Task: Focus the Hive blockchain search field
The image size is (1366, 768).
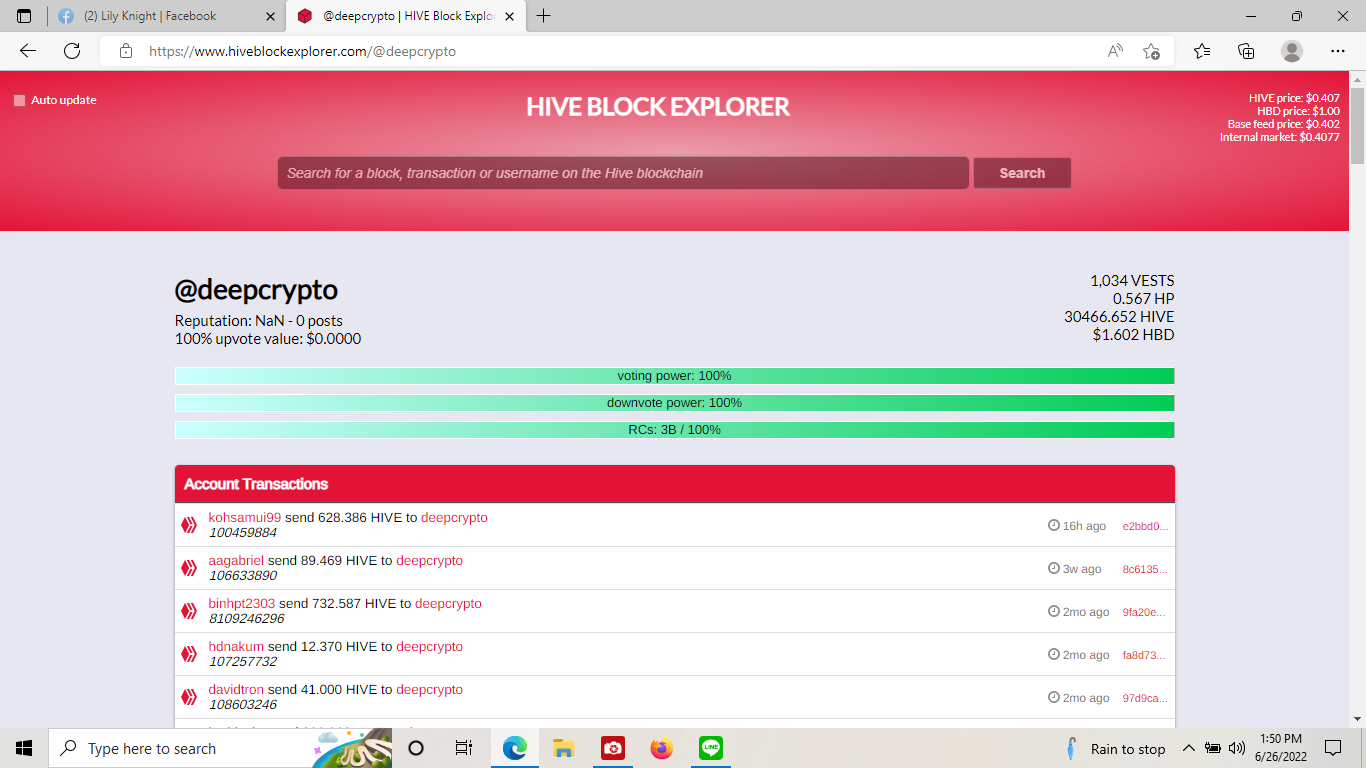Action: coord(623,173)
